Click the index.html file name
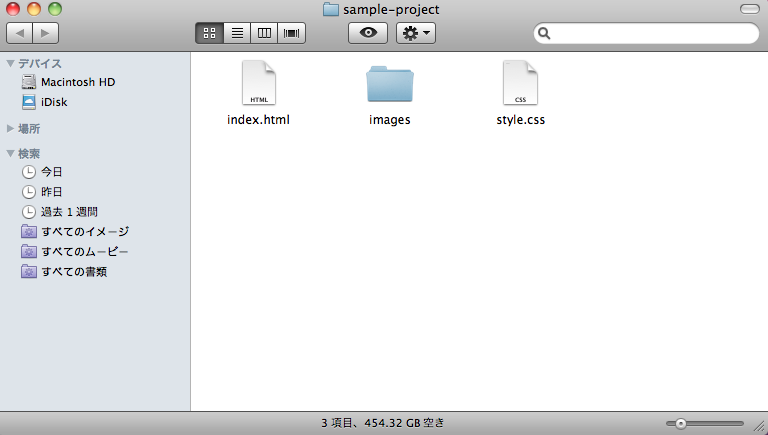 [258, 120]
